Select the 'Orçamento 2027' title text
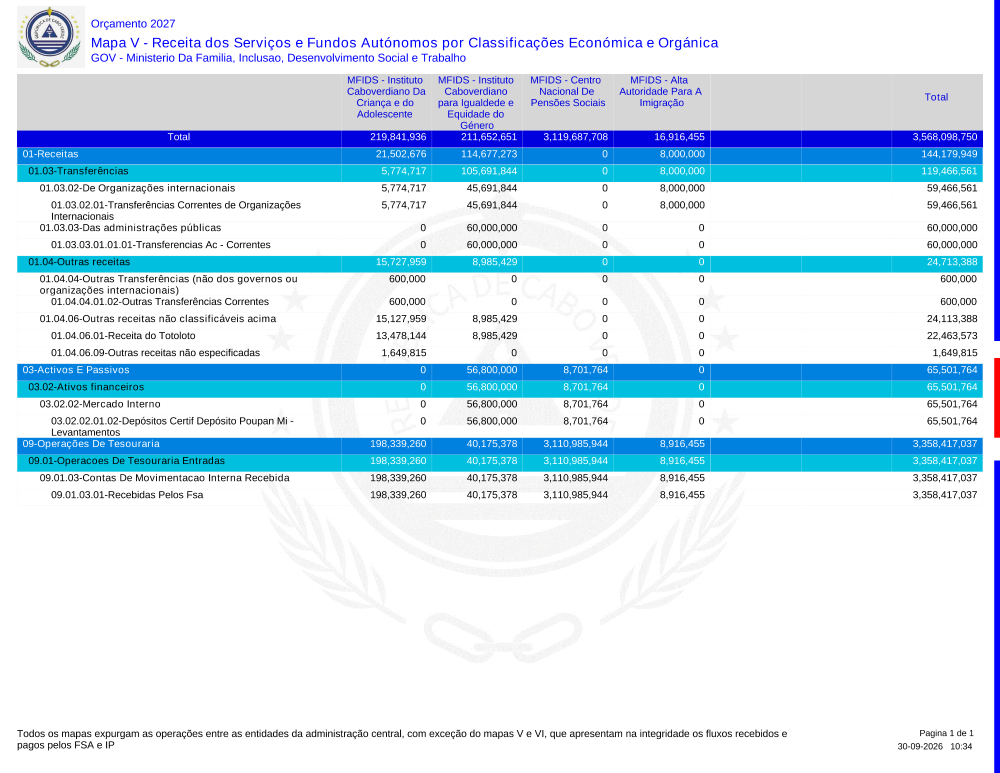Image resolution: width=1000 pixels, height=773 pixels. [133, 24]
